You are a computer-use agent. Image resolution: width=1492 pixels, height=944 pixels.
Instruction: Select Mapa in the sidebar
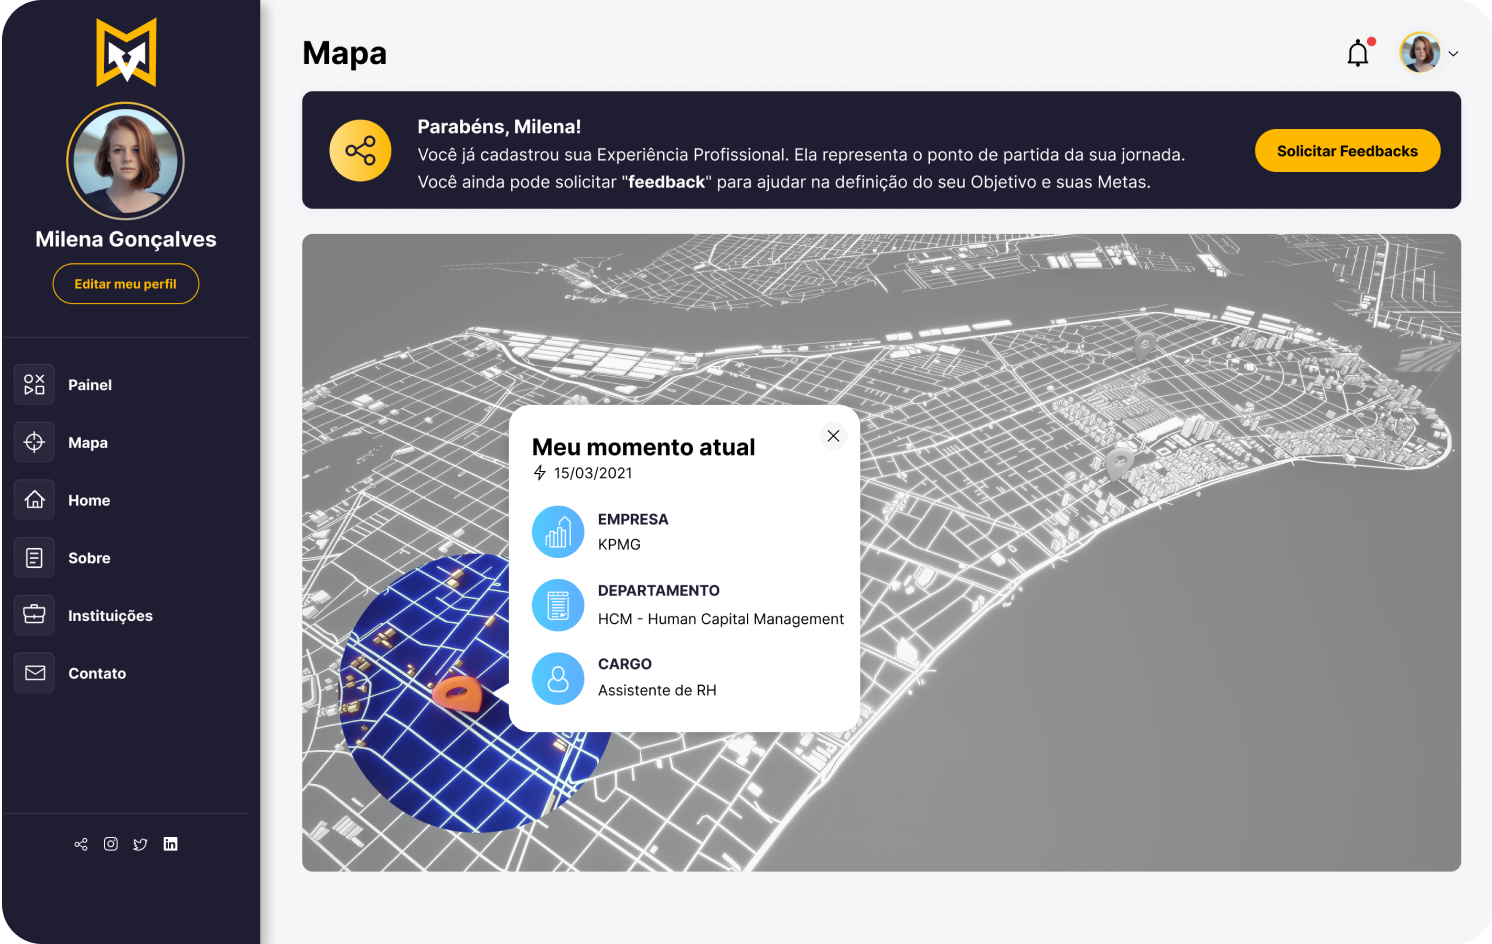(88, 443)
